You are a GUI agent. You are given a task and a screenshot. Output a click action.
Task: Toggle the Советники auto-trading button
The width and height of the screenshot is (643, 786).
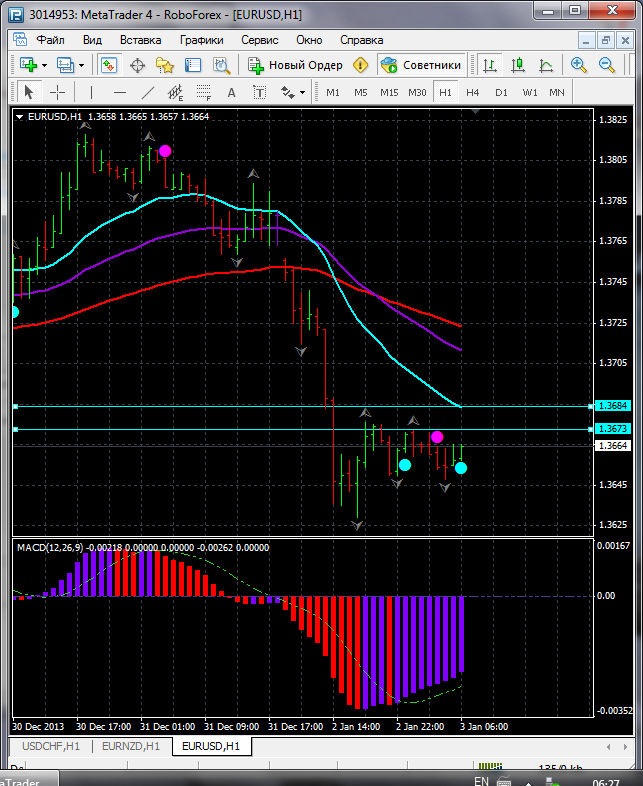(x=421, y=65)
